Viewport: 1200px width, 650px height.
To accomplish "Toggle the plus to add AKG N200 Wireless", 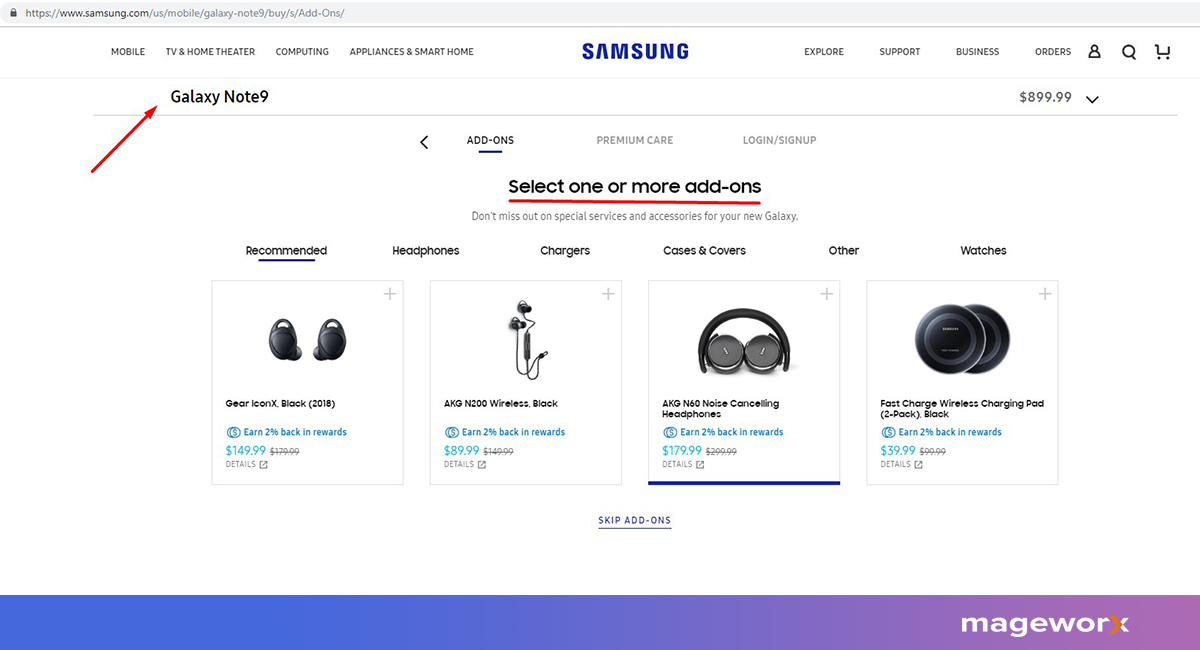I will click(607, 293).
